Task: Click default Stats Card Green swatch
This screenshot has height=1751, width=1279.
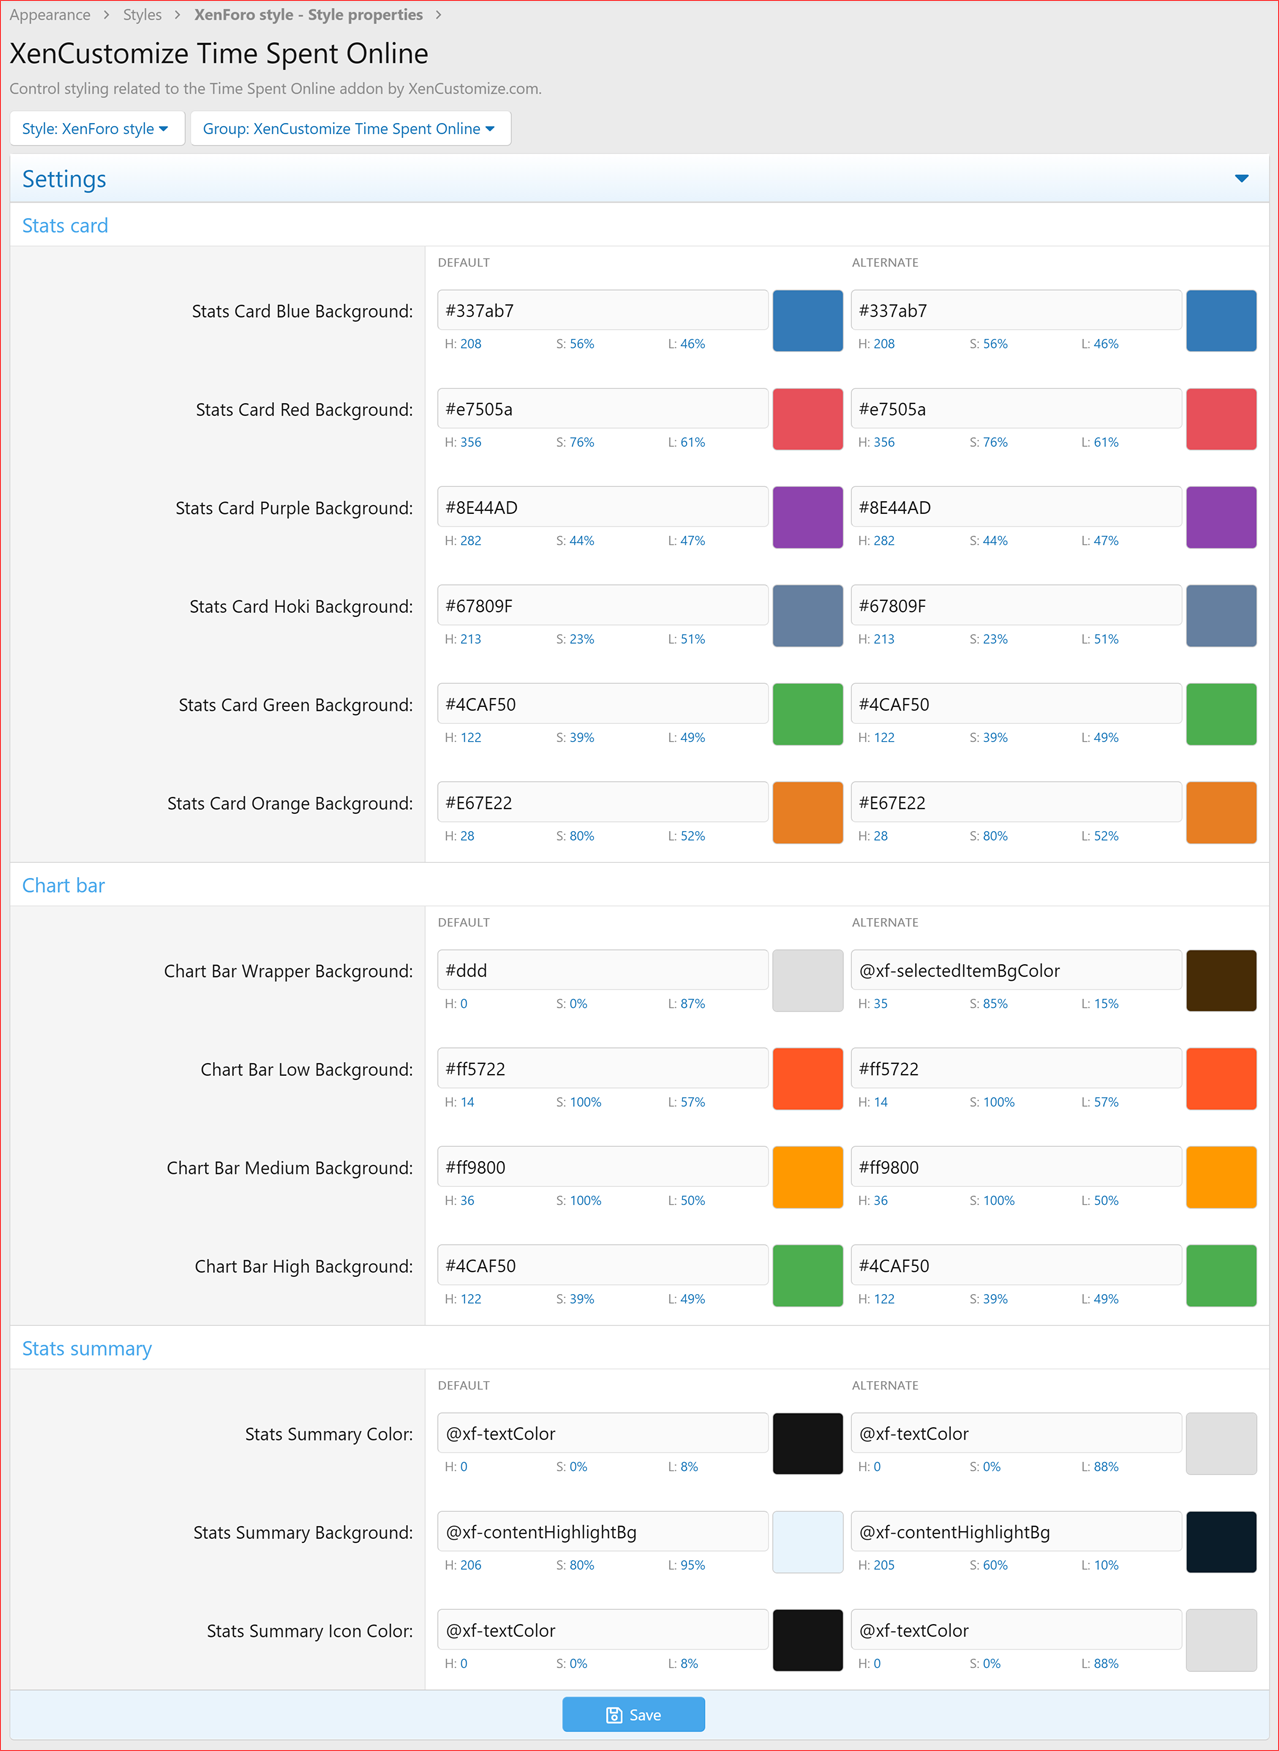Action: point(807,715)
